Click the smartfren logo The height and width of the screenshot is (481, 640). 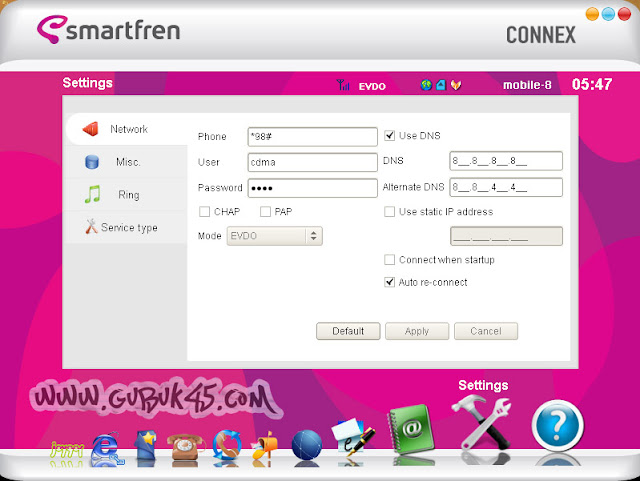pos(109,30)
